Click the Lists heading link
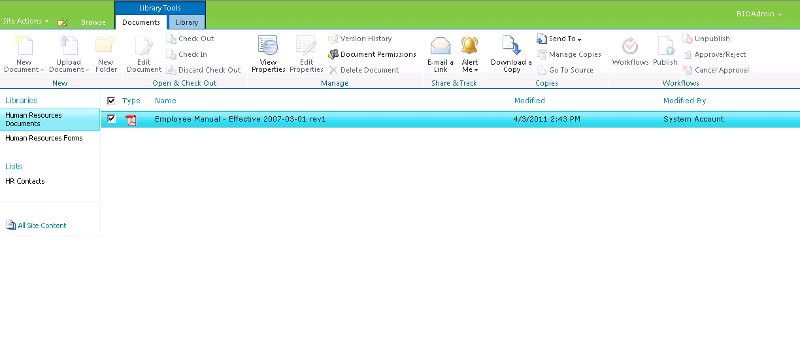The image size is (800, 360). click(14, 166)
